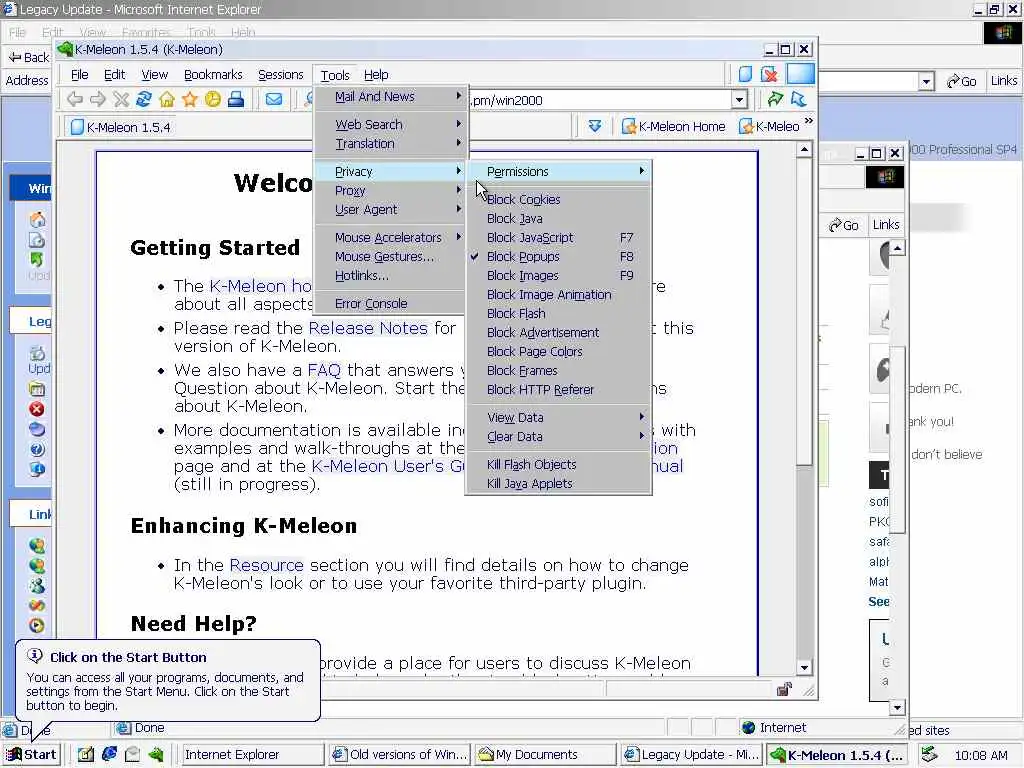The width and height of the screenshot is (1024, 768).
Task: Click the Mail envelope toolbar icon
Action: pos(274,99)
